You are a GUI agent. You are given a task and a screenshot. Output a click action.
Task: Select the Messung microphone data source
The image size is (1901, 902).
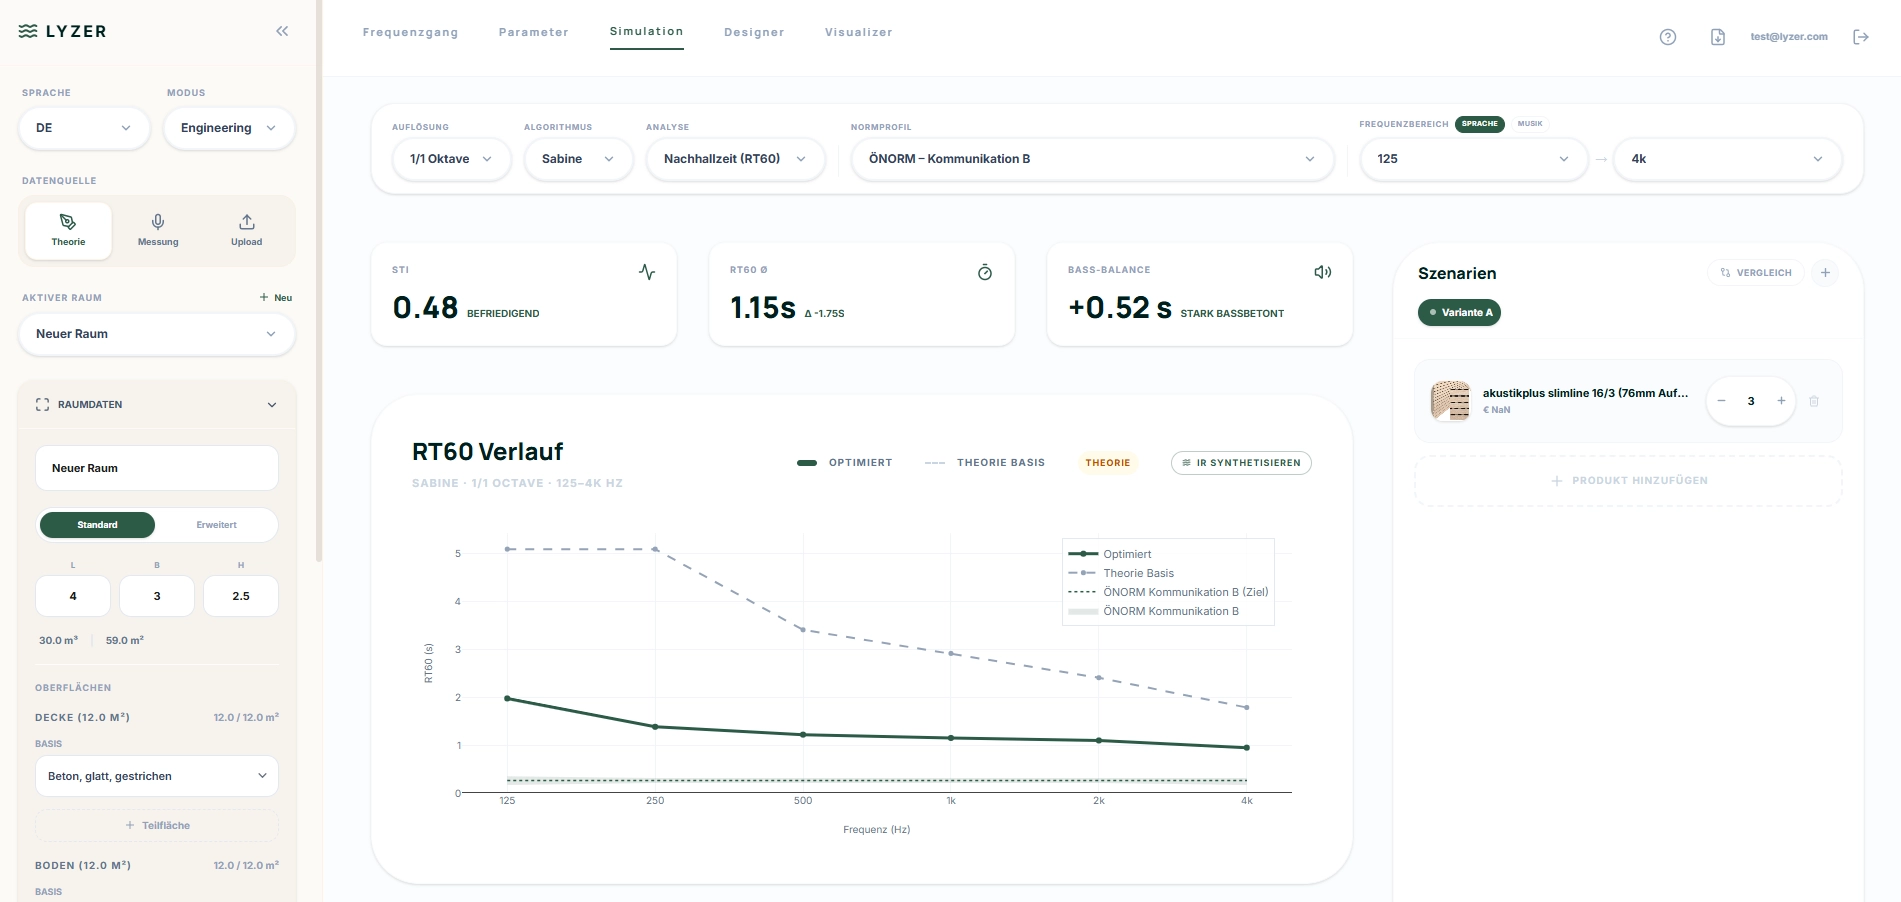158,230
